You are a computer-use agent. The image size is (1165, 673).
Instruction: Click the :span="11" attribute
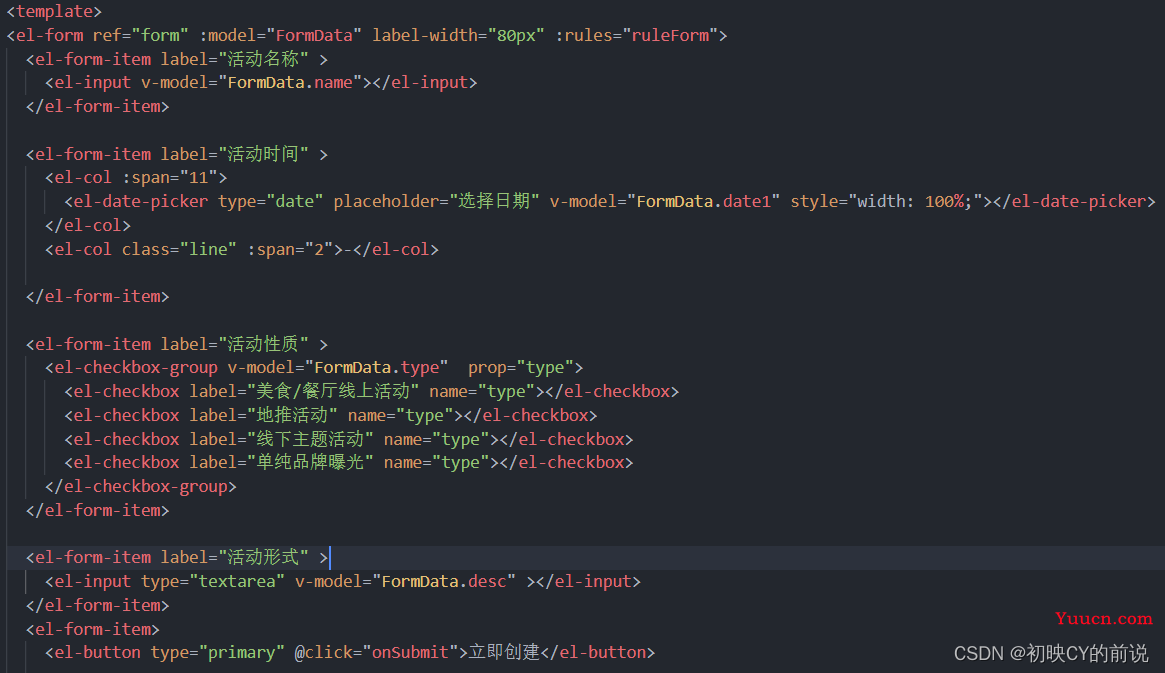coord(170,178)
